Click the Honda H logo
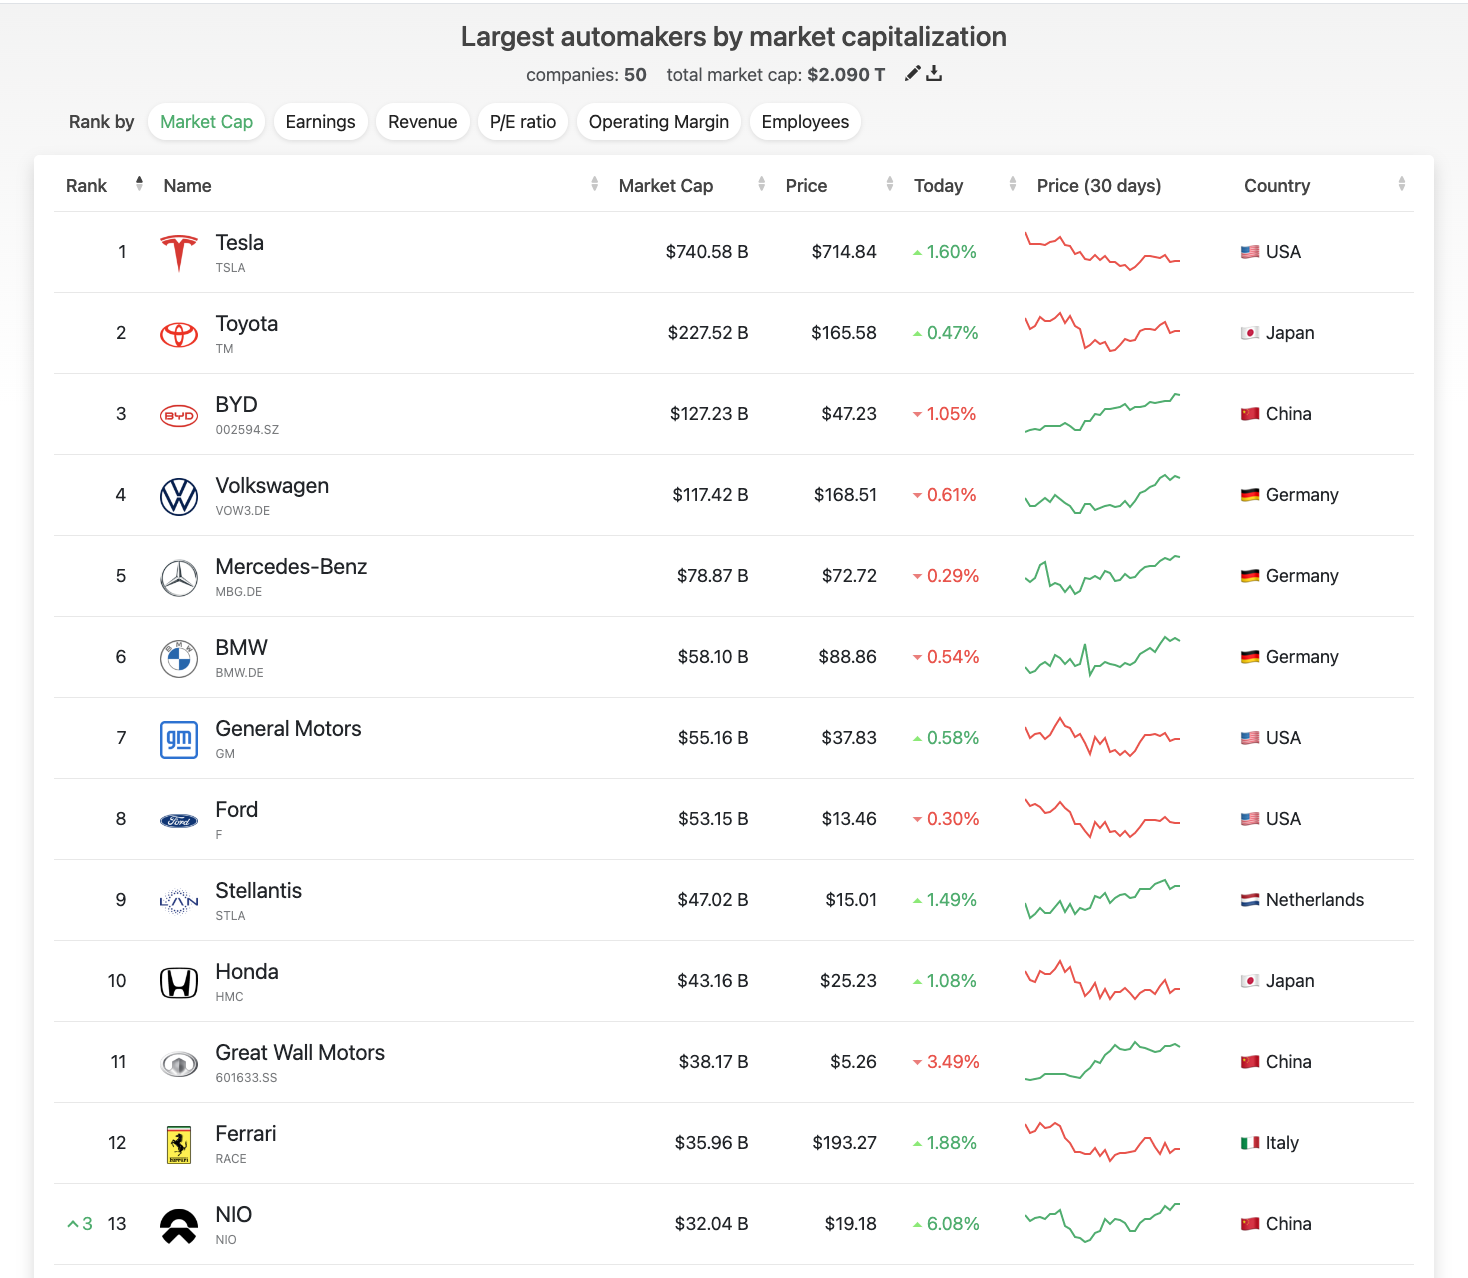The height and width of the screenshot is (1278, 1468). 179,983
